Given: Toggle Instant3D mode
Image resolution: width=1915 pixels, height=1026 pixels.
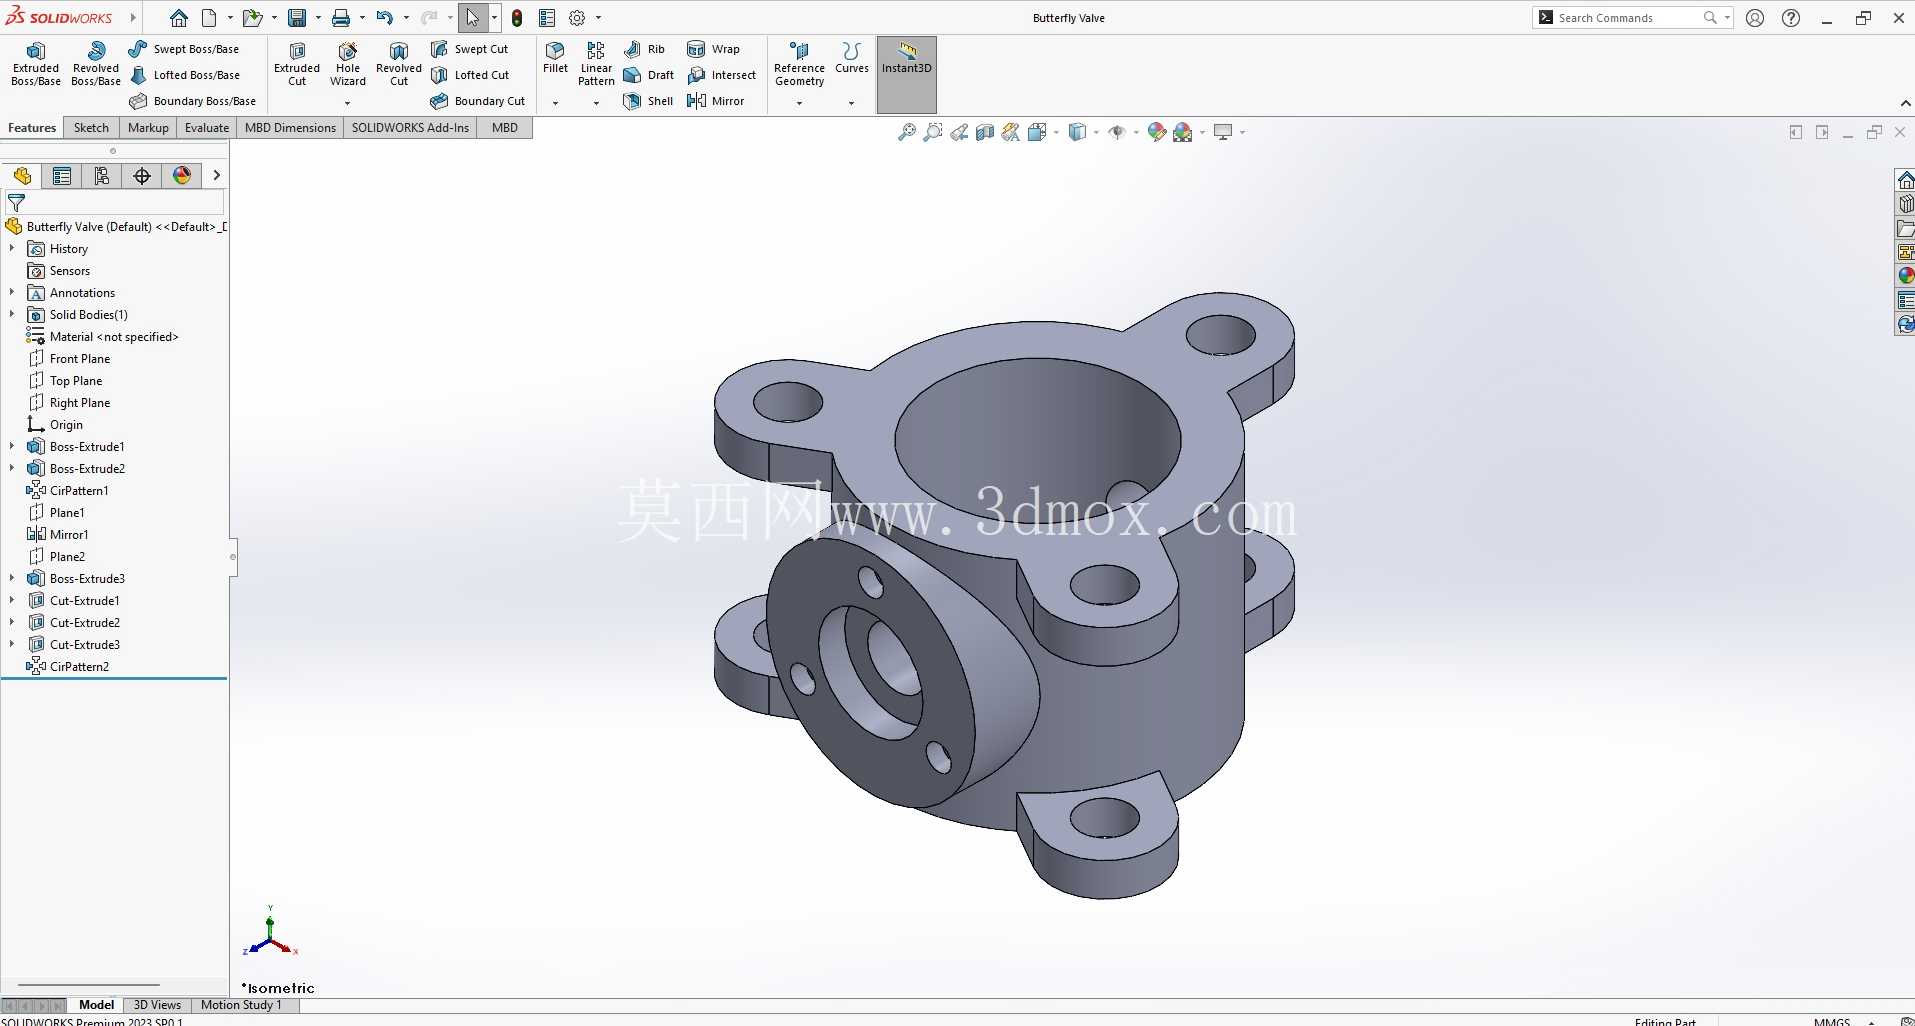Looking at the screenshot, I should tap(907, 75).
